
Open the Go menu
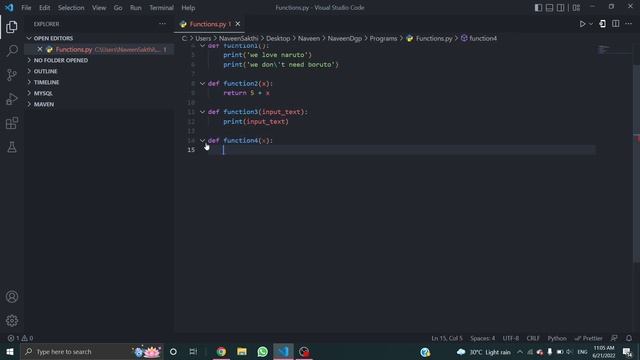click(118, 8)
